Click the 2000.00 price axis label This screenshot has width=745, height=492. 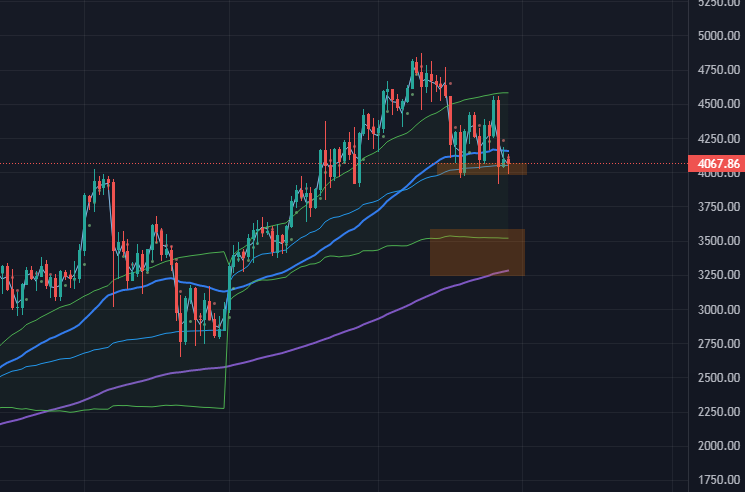click(x=719, y=446)
